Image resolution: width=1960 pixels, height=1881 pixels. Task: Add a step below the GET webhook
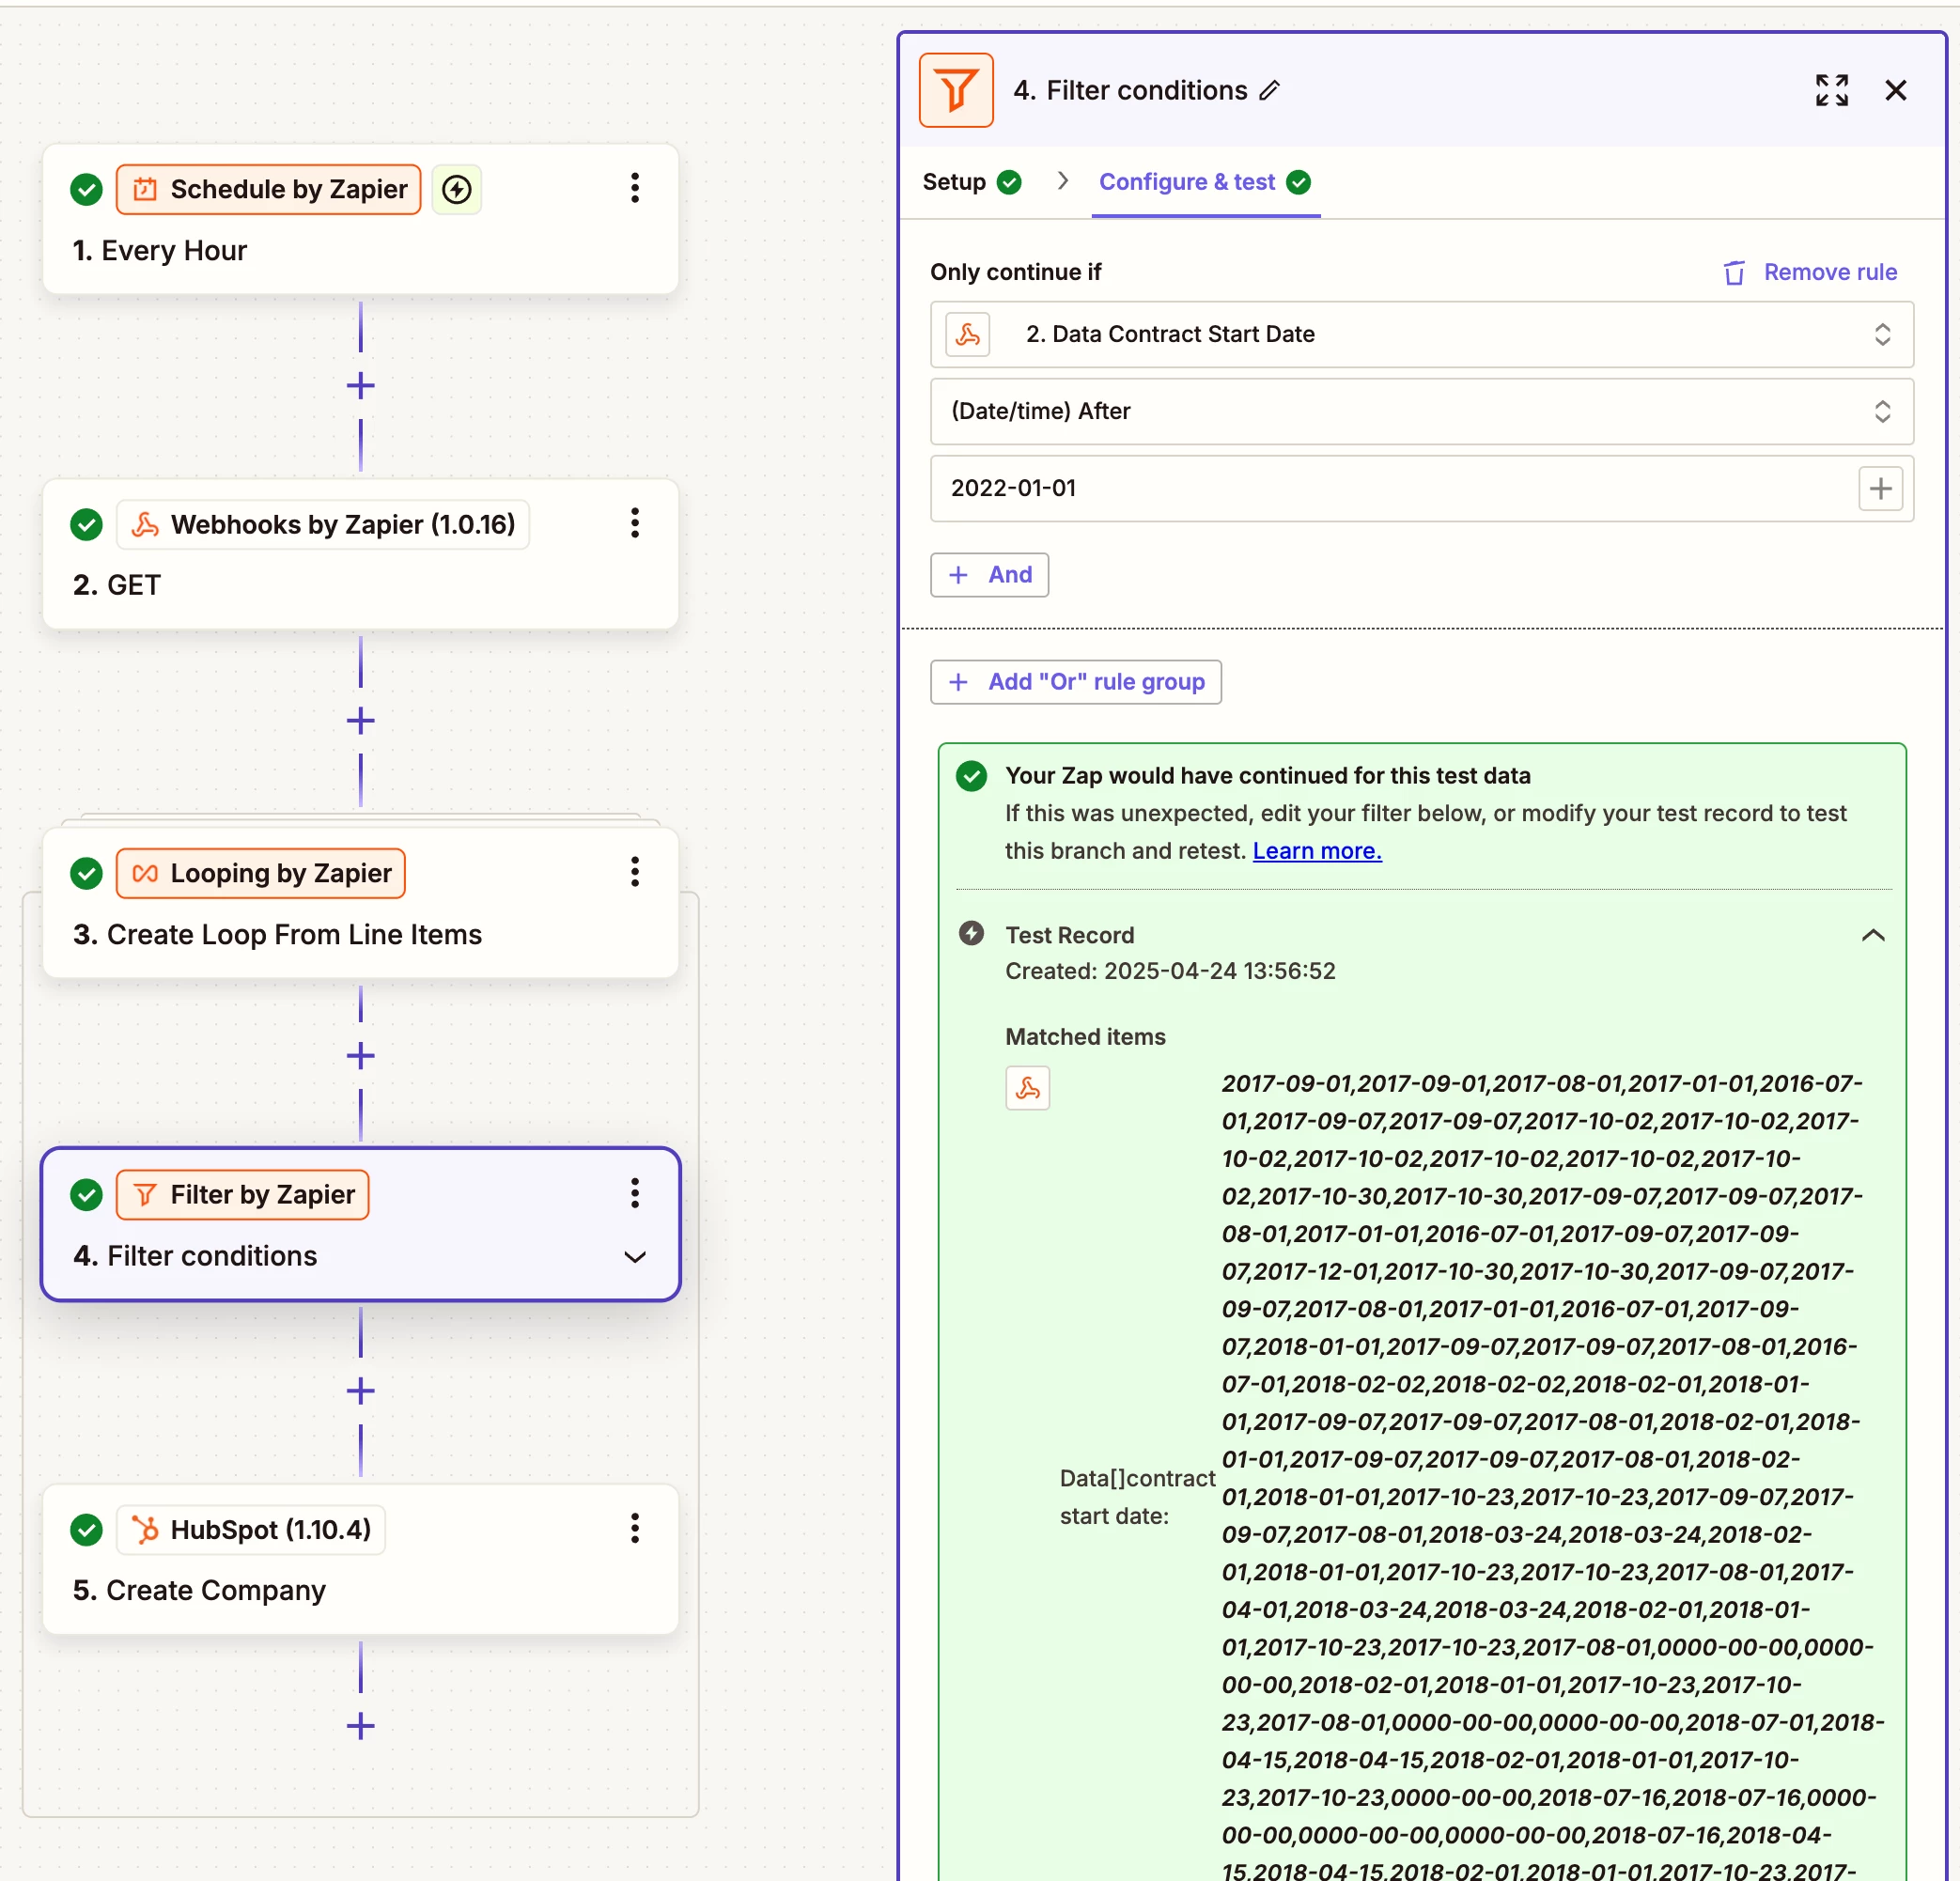(x=360, y=721)
